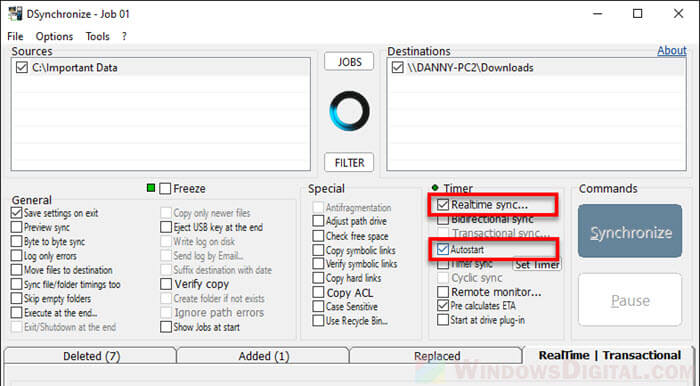Enable Bidirectional sync

point(443,220)
